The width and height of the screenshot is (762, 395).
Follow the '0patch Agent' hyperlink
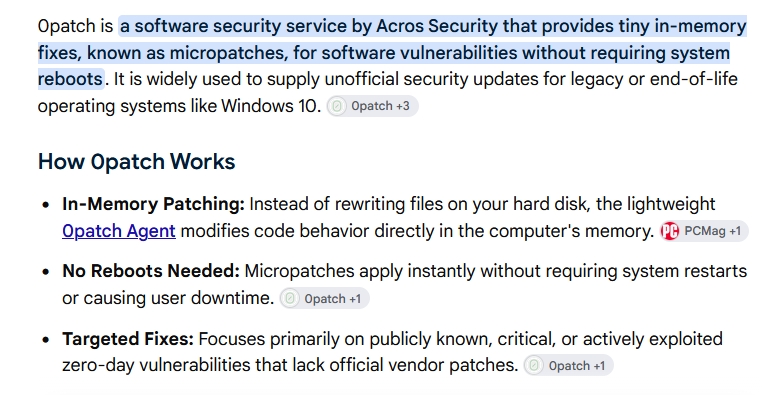[119, 231]
